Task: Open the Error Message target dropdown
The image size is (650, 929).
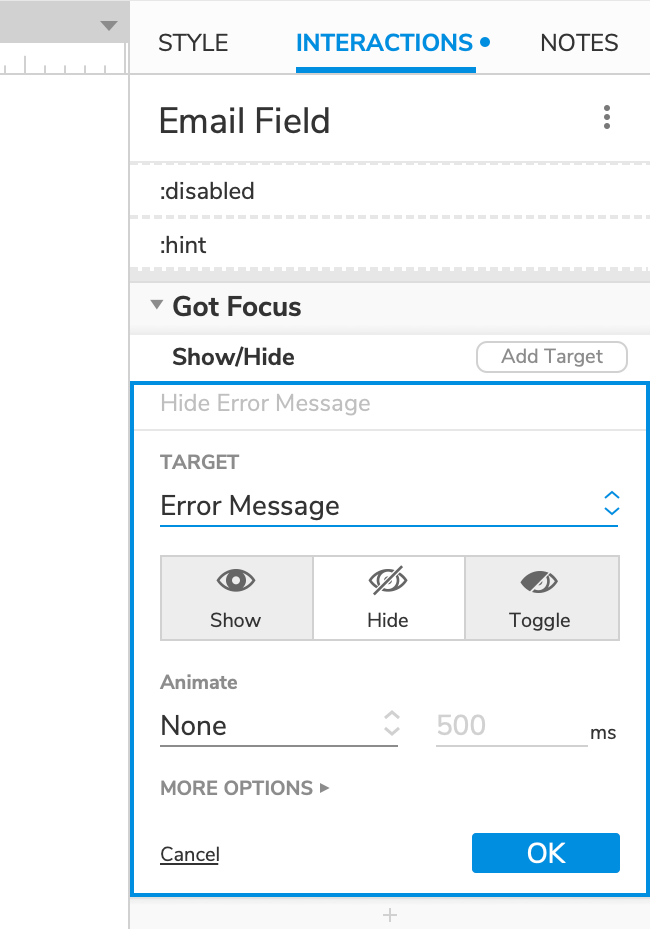Action: point(389,506)
